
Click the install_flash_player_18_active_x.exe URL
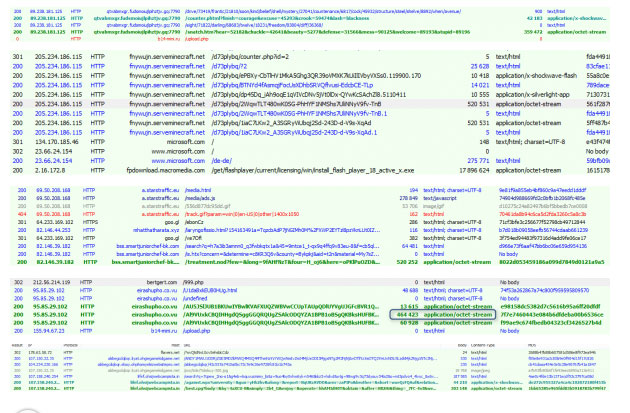click(313, 170)
